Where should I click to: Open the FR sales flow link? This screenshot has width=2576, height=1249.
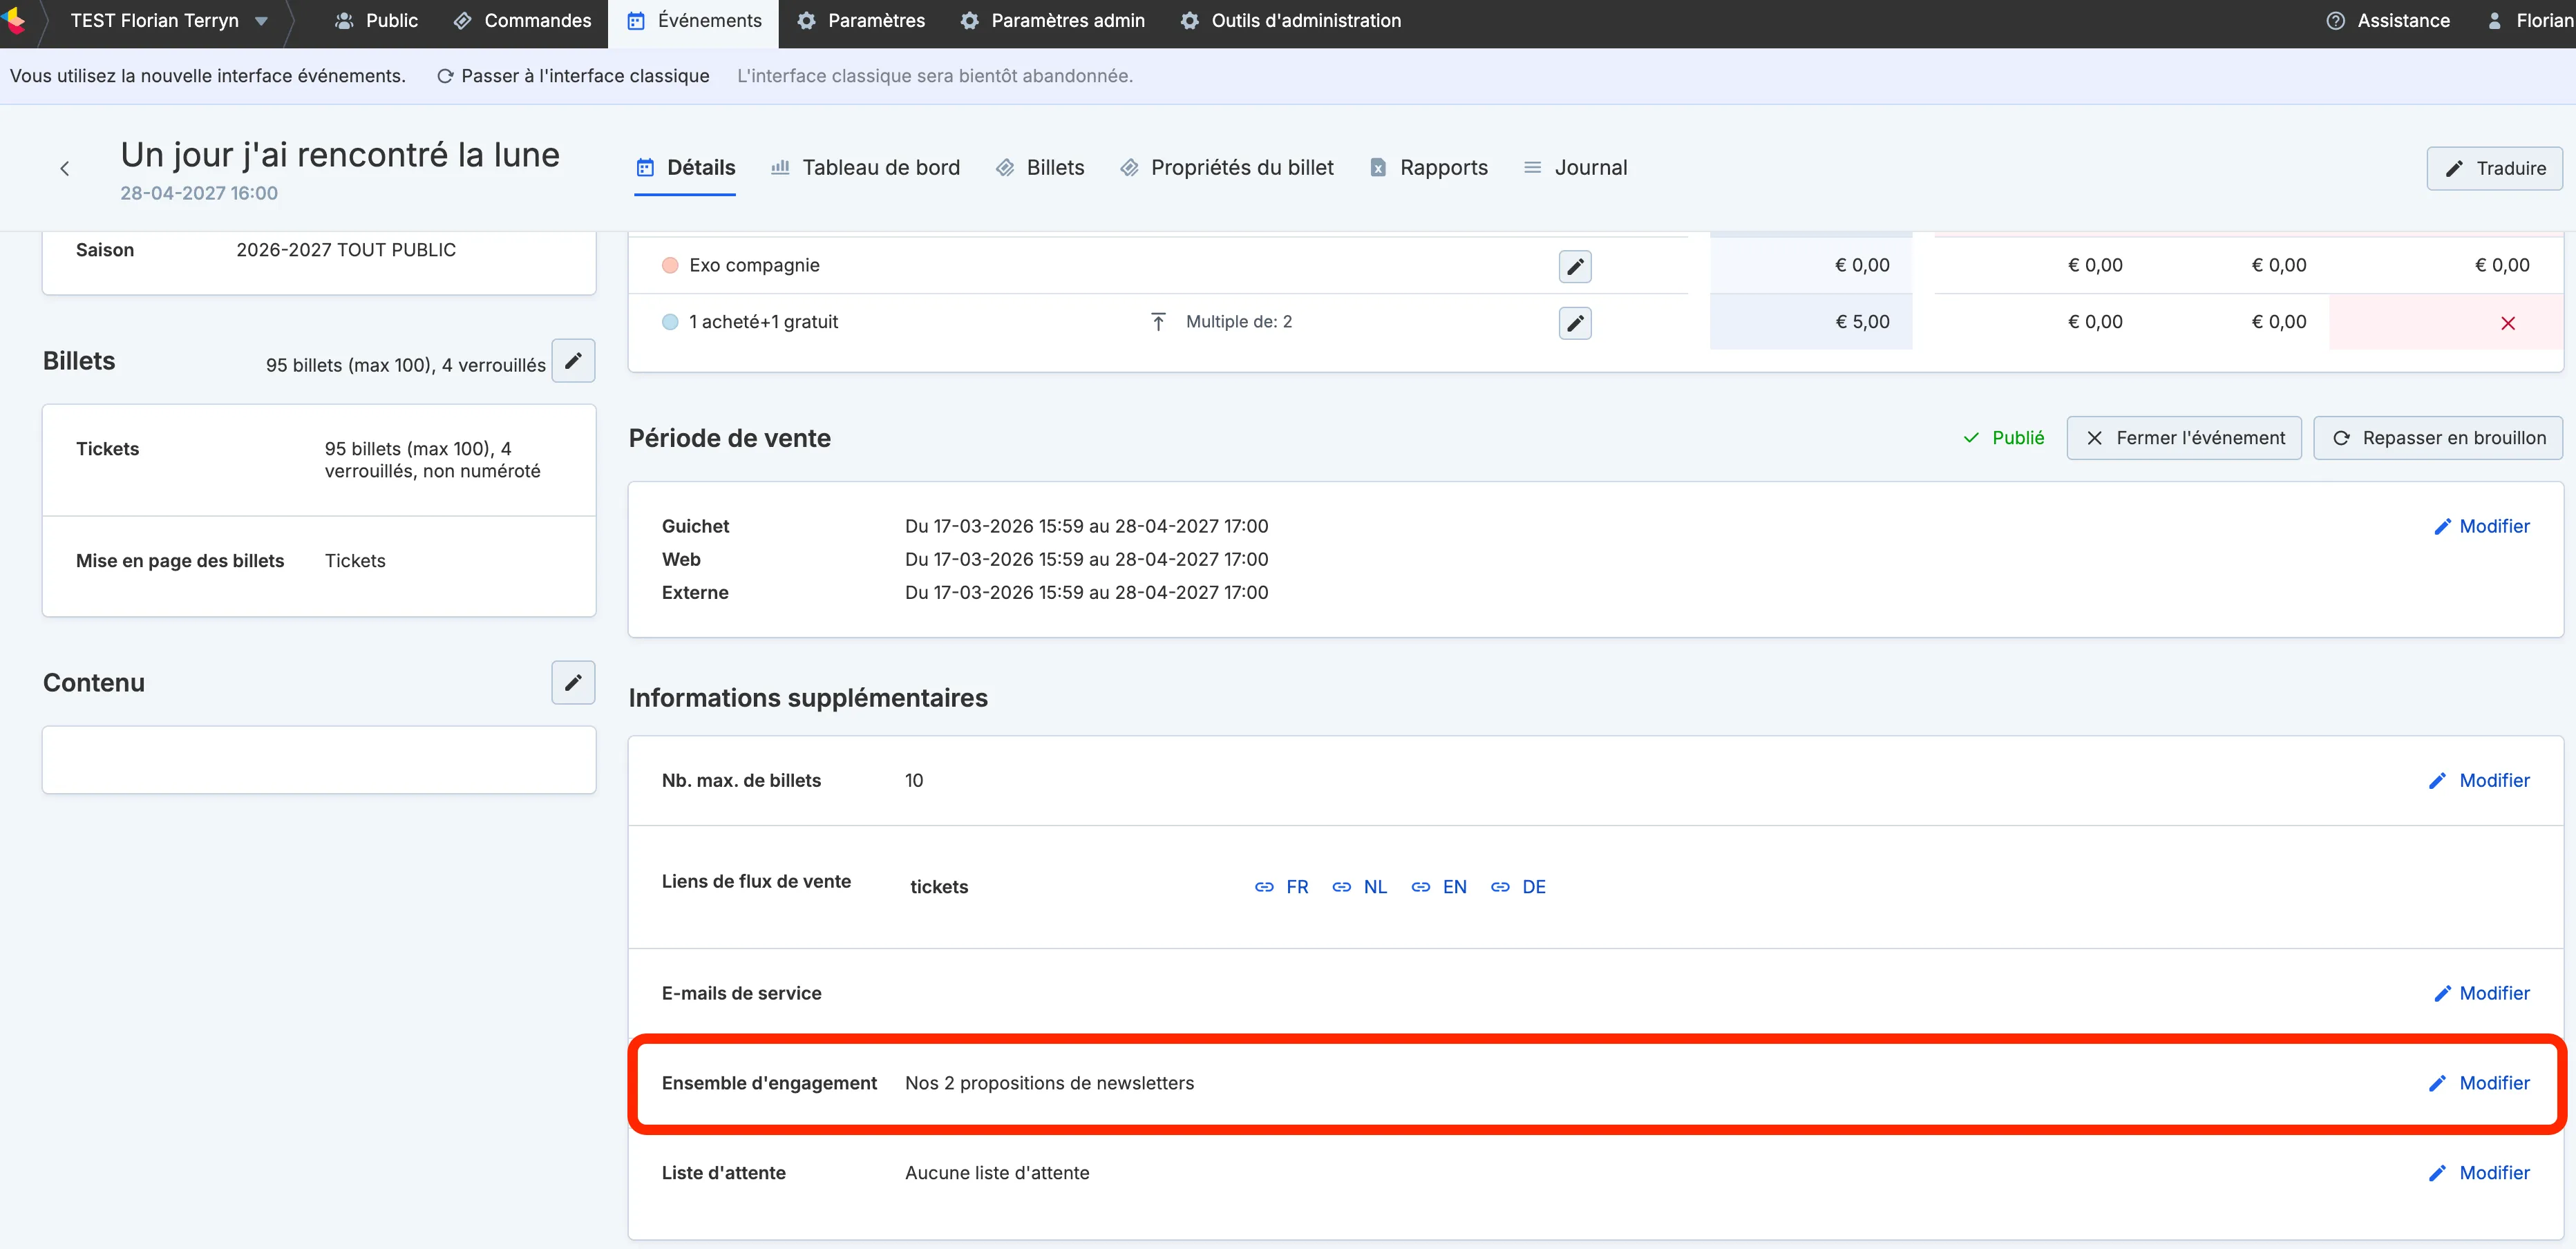[x=1281, y=887]
